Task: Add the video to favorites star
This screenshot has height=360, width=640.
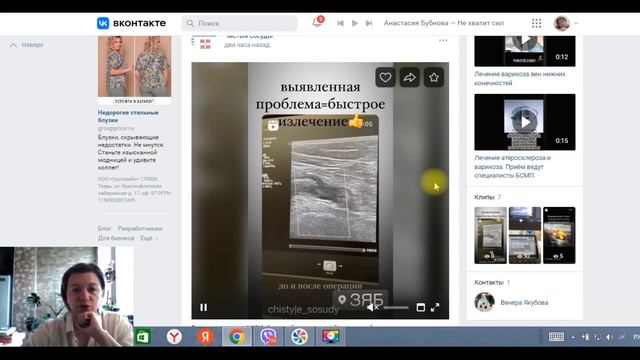Action: (x=434, y=78)
